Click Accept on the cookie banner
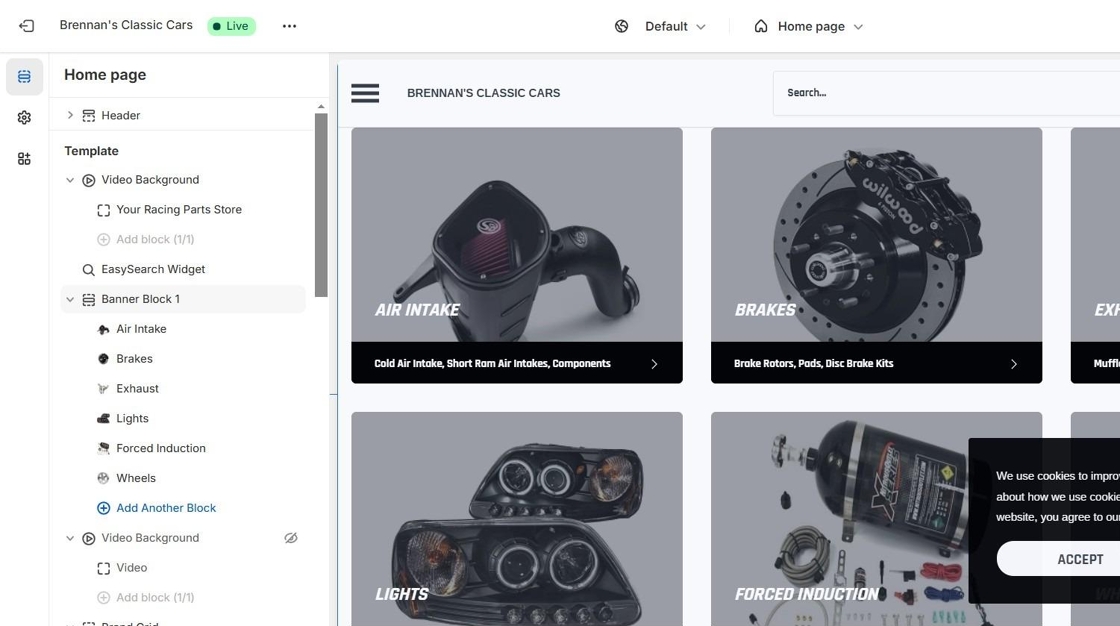This screenshot has height=626, width=1120. (1059, 559)
